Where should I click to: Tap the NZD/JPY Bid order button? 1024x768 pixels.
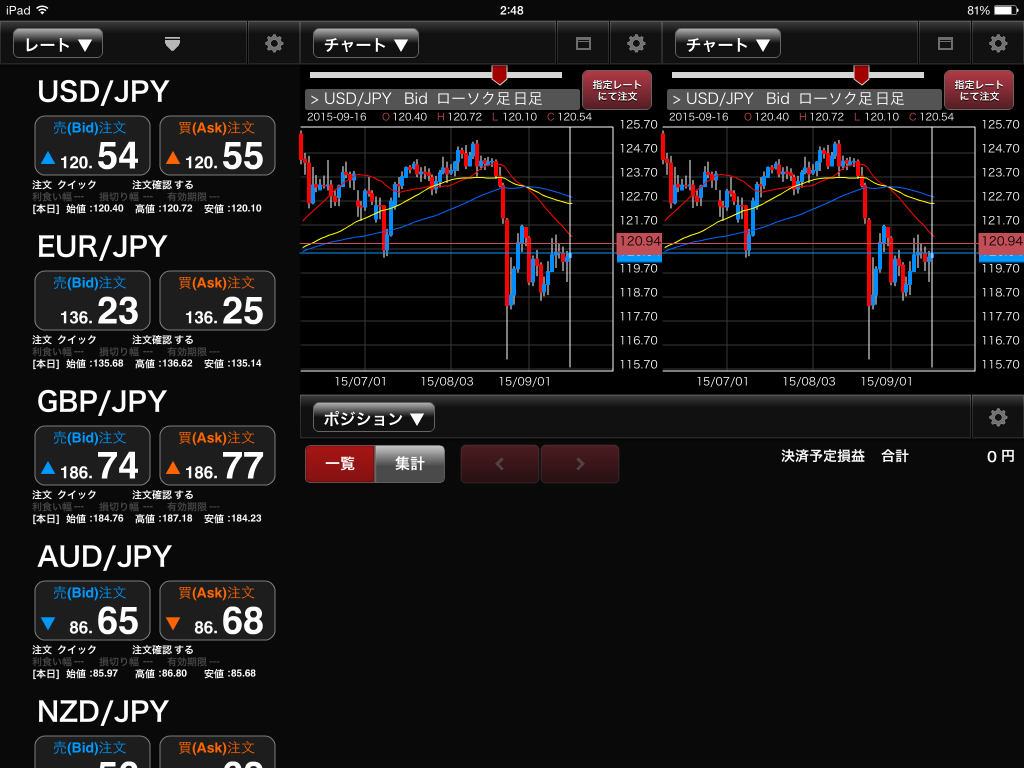pos(92,752)
